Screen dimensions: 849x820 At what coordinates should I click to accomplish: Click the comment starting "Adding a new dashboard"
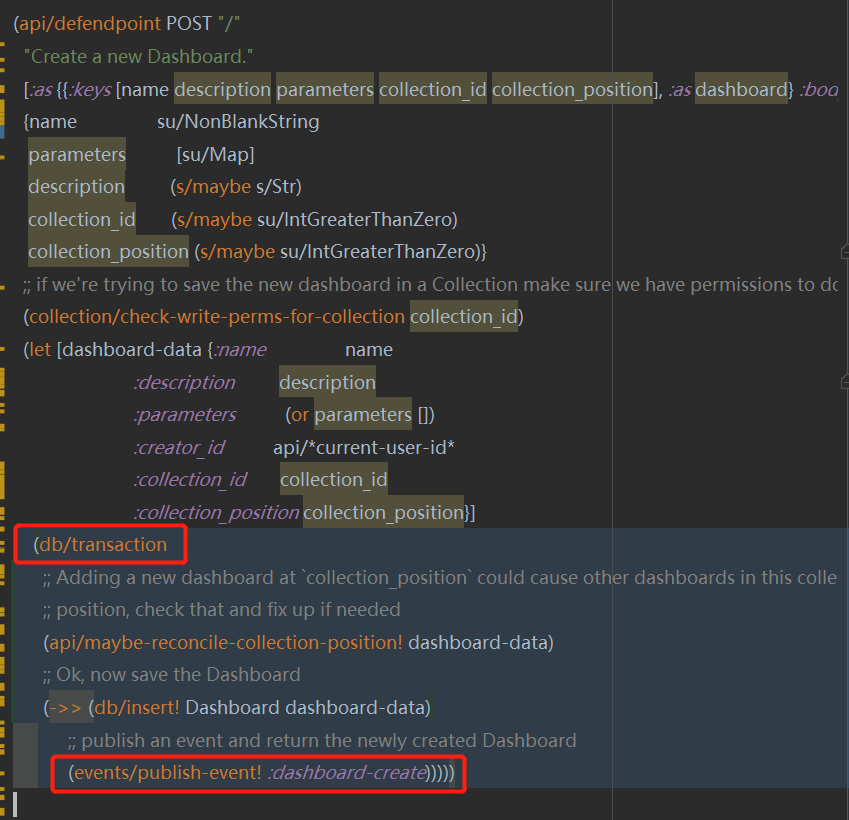pyautogui.click(x=440, y=577)
